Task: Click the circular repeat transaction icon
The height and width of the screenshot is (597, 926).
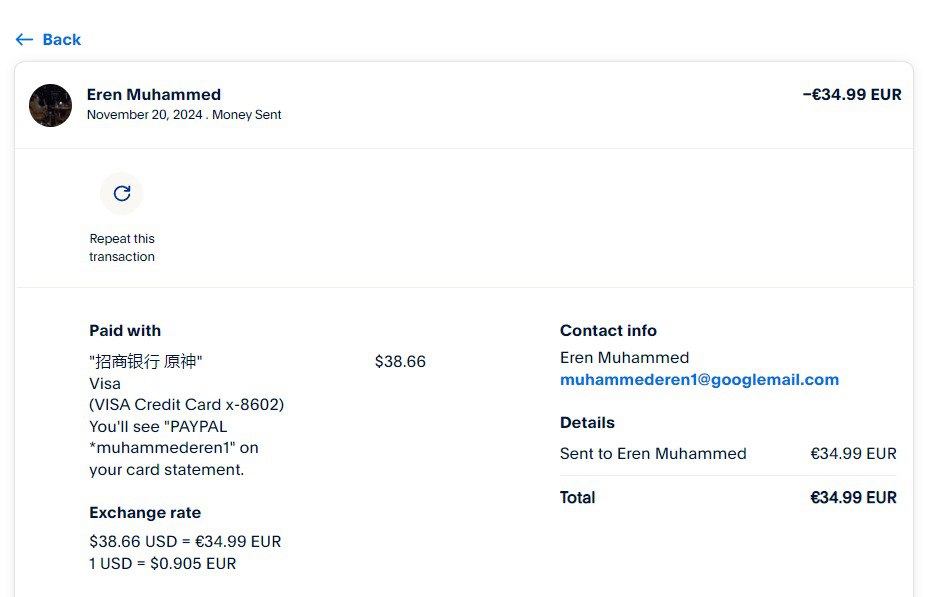Action: point(122,194)
